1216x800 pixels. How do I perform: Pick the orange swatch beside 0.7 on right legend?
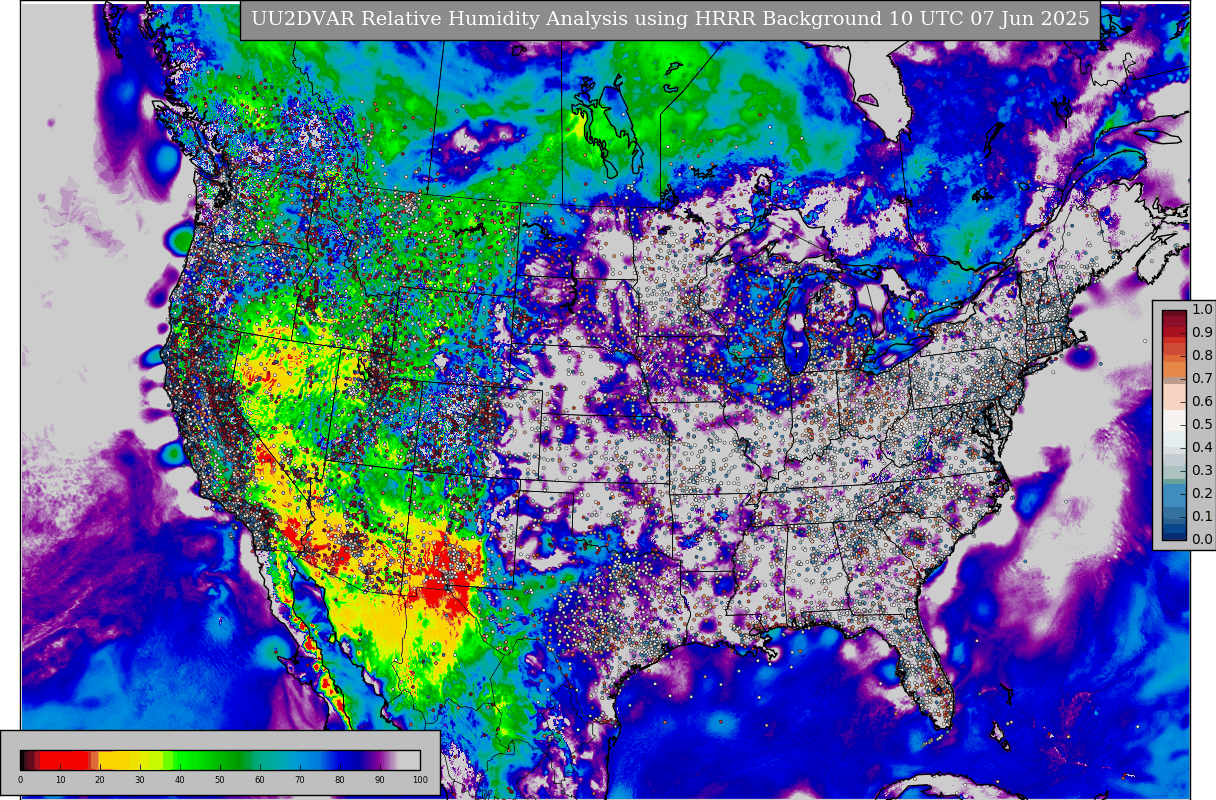[x=1174, y=370]
